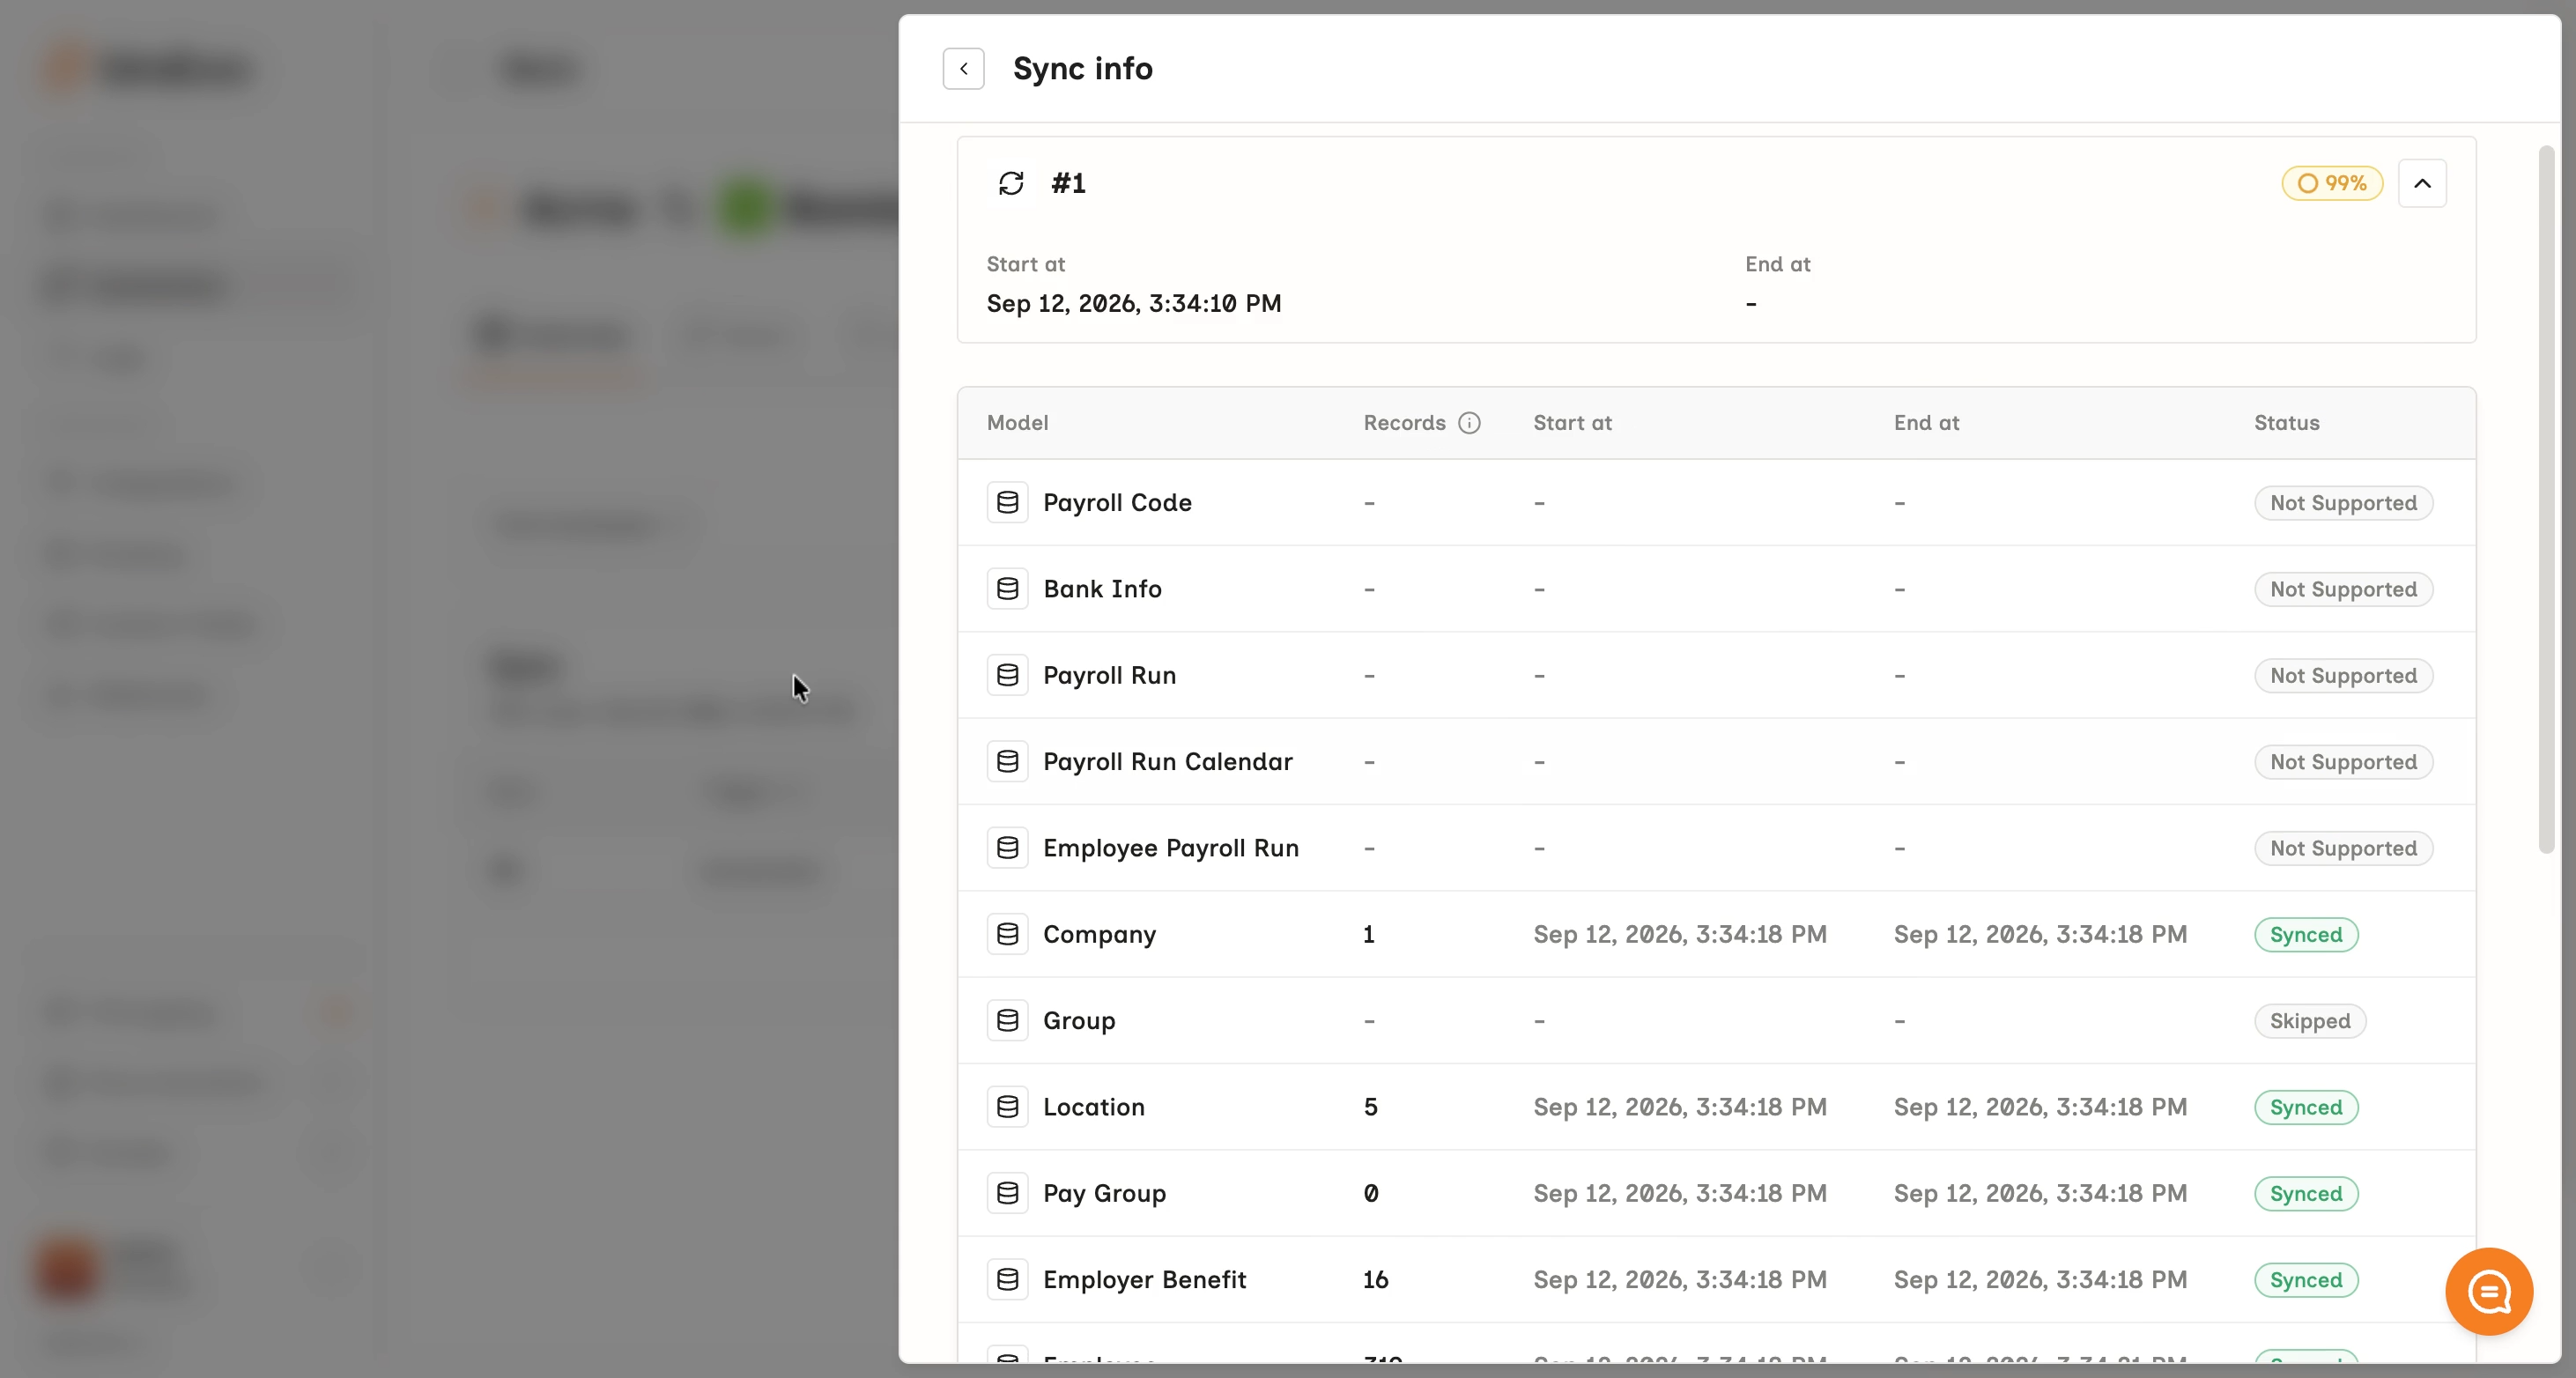2576x1378 pixels.
Task: Click the Employer Benefit model name
Action: [x=1144, y=1279]
